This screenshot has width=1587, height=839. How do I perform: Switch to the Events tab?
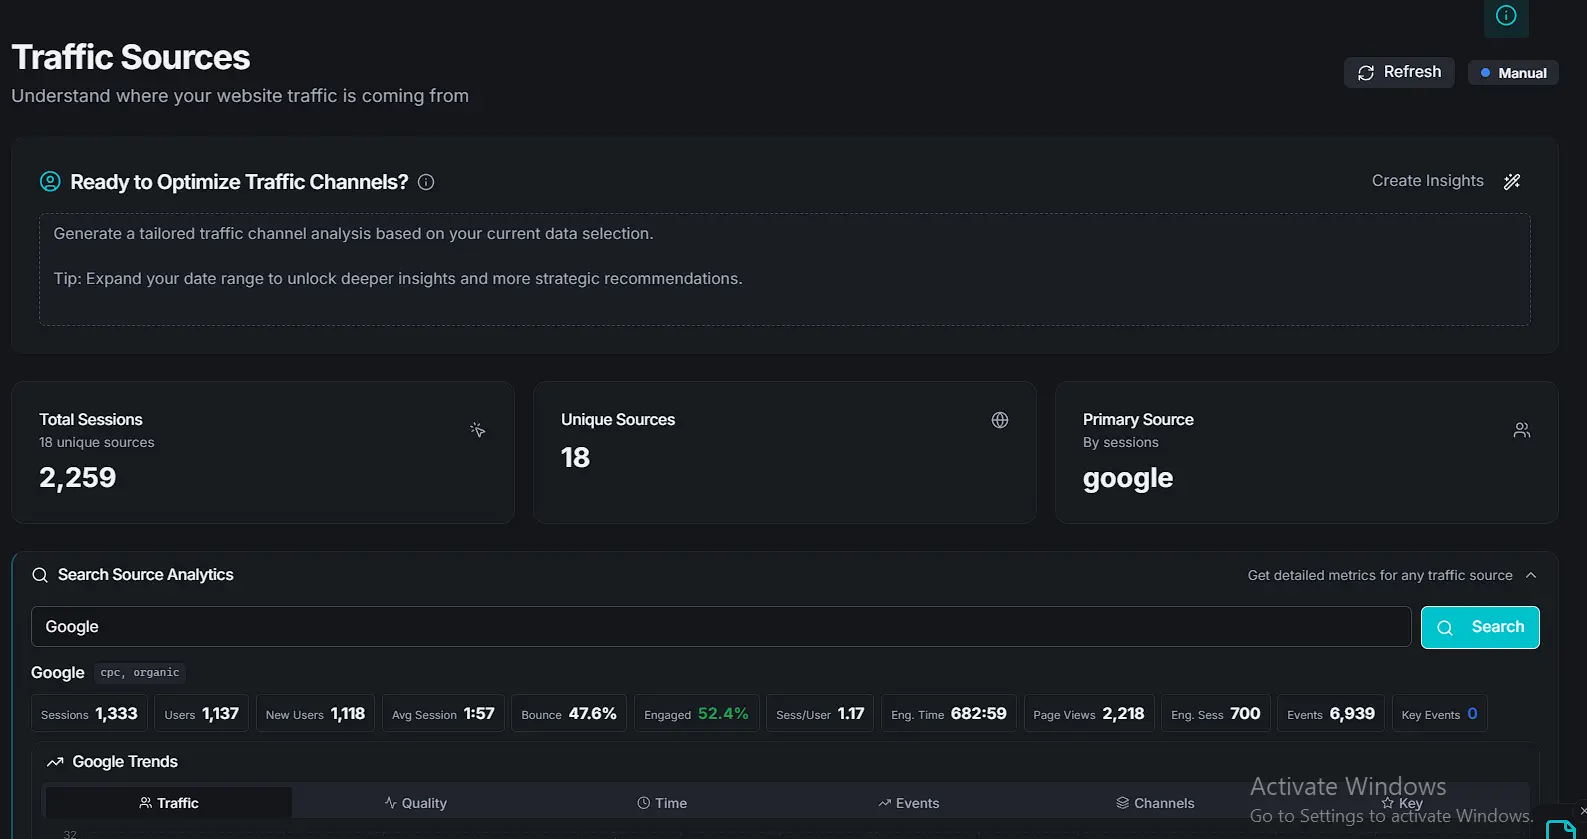908,803
